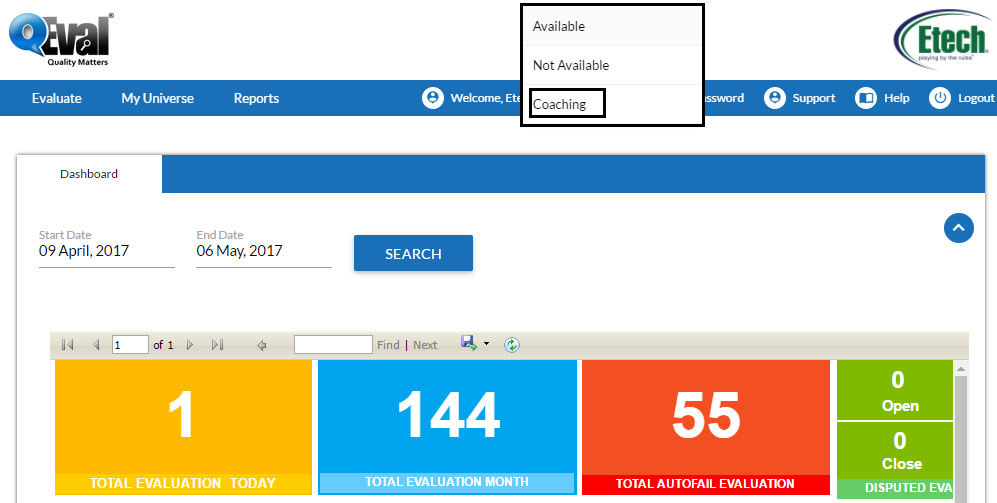Image resolution: width=997 pixels, height=503 pixels.
Task: Click the Welcome user text
Action: 485,98
